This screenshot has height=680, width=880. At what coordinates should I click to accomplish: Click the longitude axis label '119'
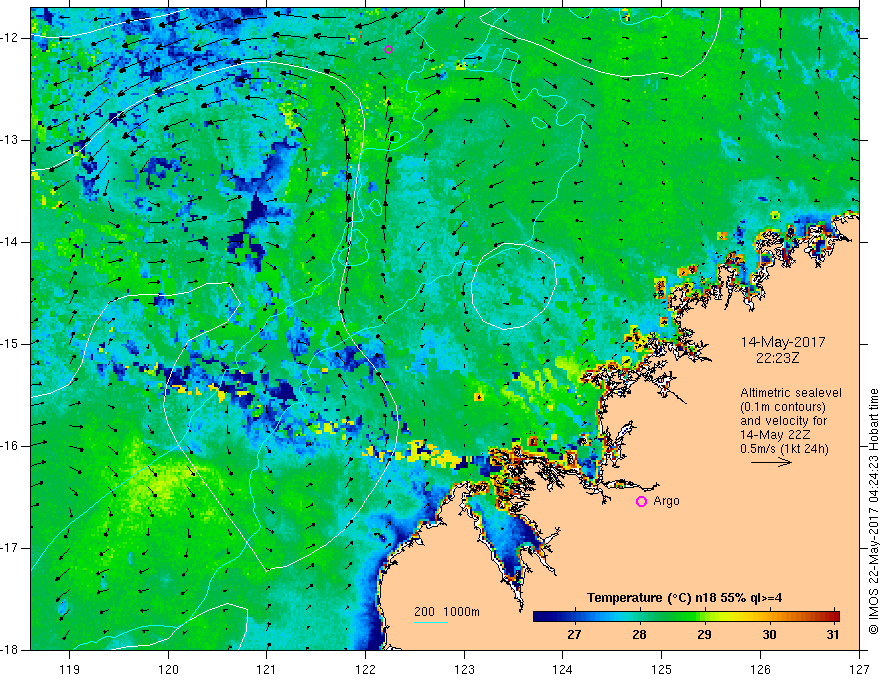click(x=70, y=669)
